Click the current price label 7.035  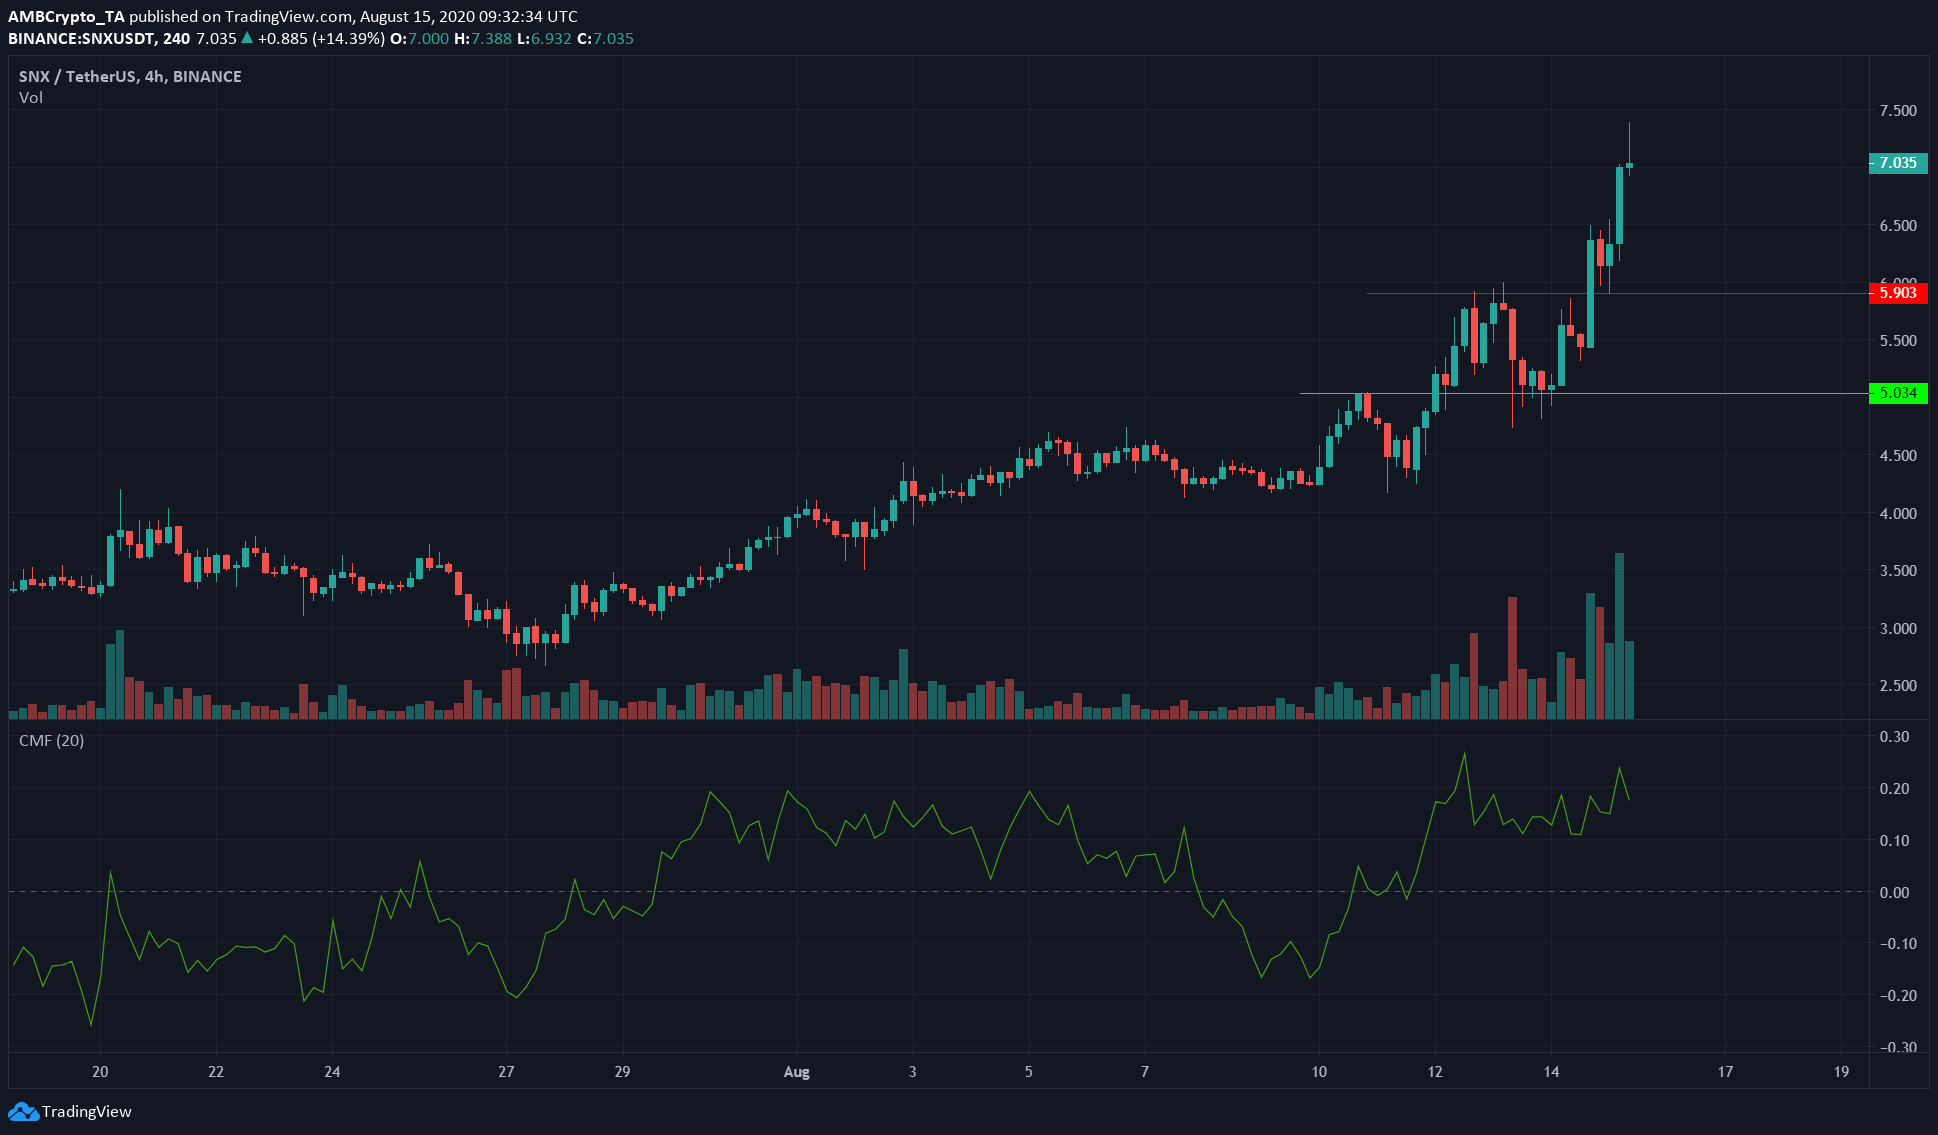(1898, 163)
